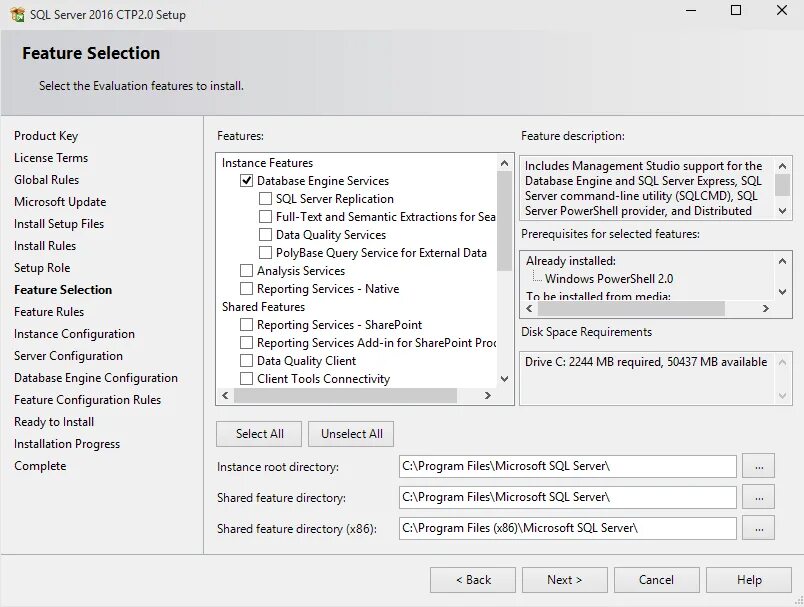Click the SQL Server setup title icon

17,14
